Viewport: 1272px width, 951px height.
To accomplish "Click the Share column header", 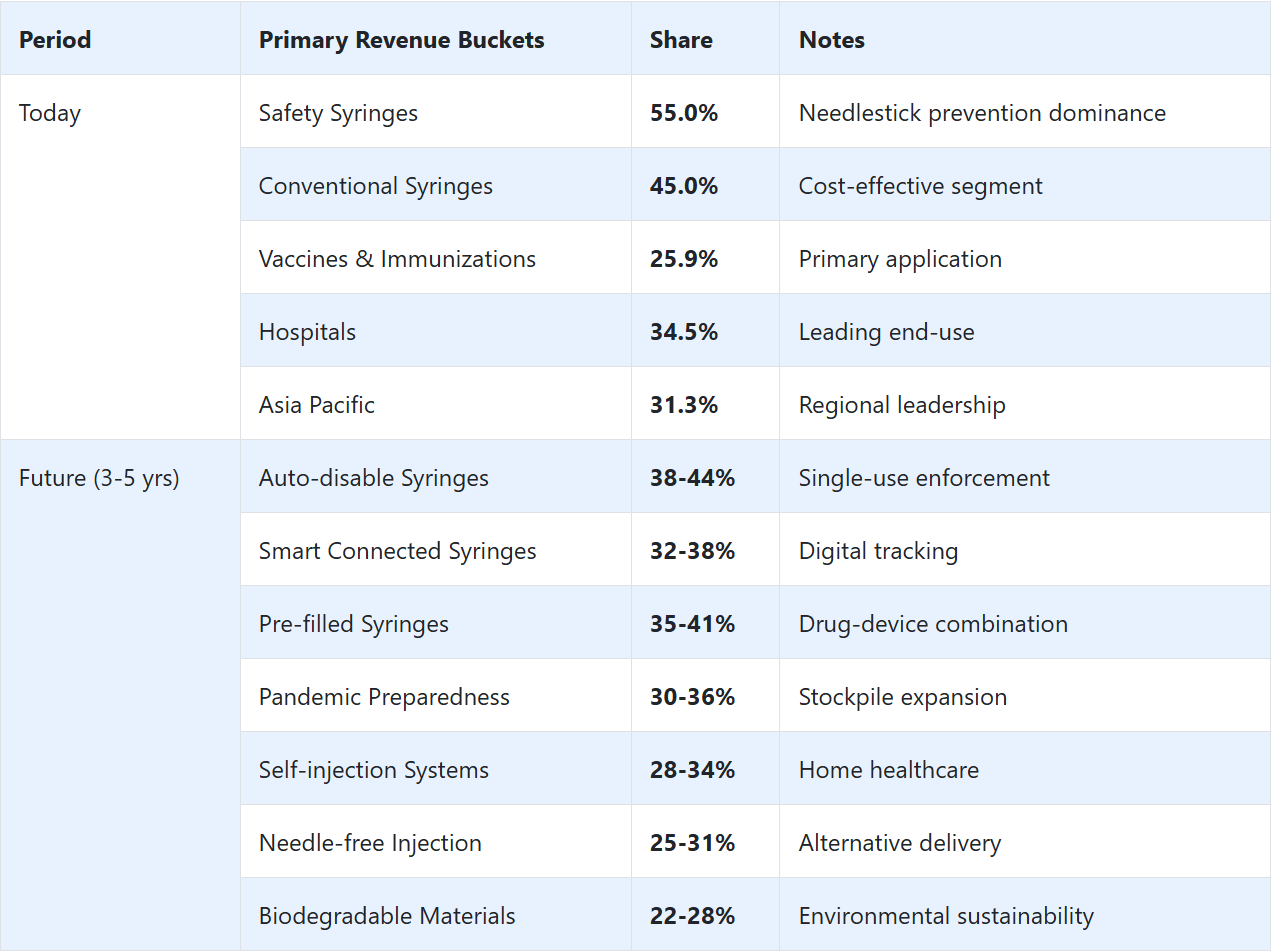I will click(681, 40).
